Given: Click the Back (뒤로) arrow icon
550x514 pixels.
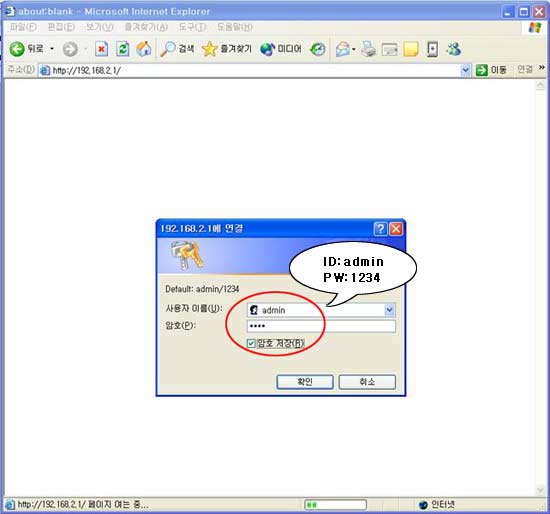Looking at the screenshot, I should coord(17,49).
